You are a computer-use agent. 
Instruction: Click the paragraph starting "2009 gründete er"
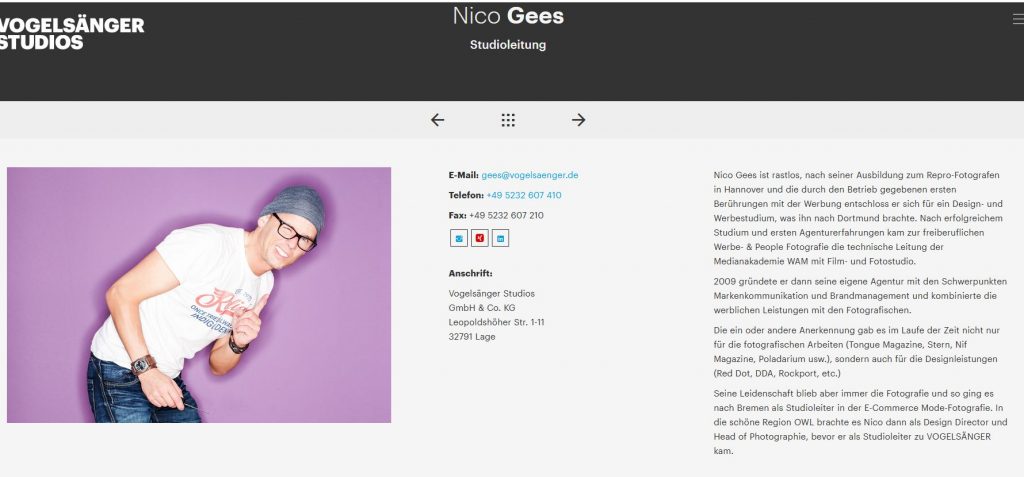click(859, 297)
